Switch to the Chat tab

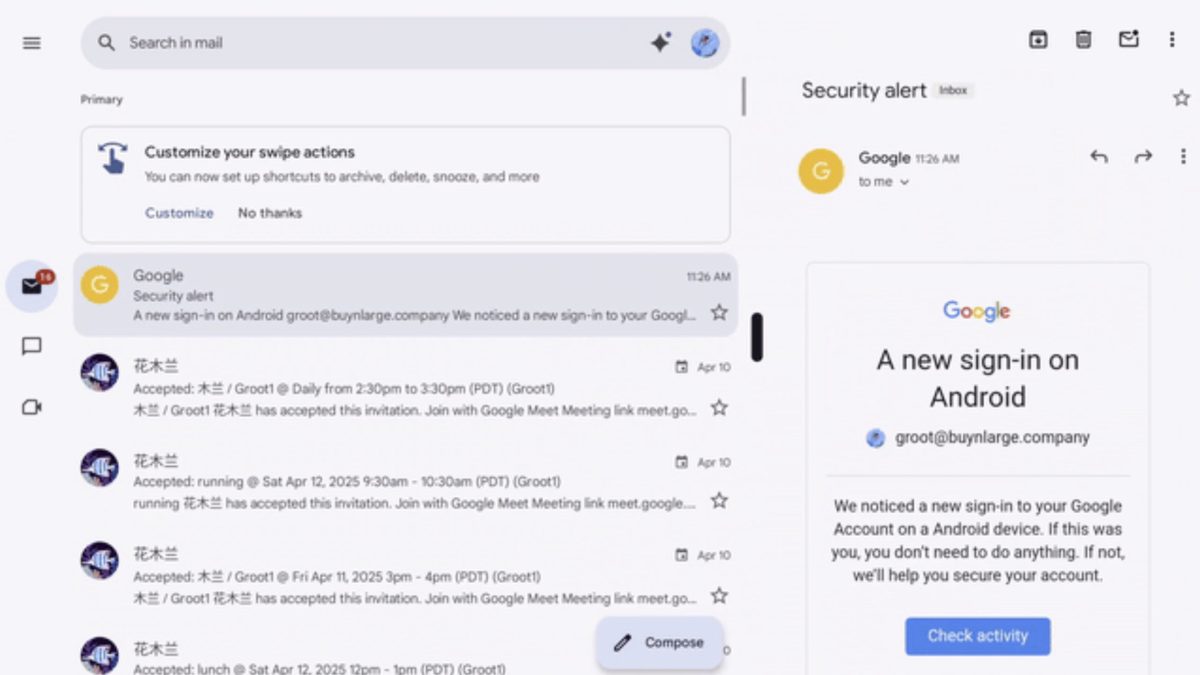(x=32, y=347)
